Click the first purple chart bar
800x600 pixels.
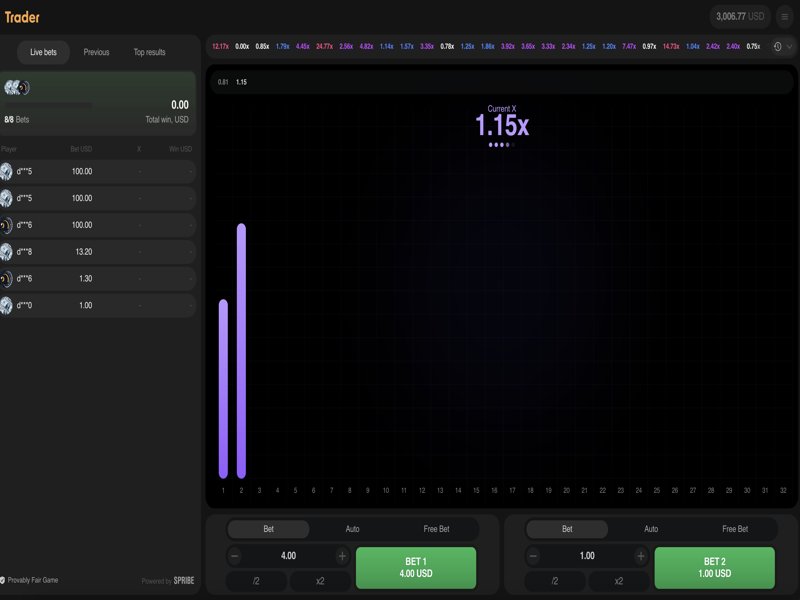223,389
